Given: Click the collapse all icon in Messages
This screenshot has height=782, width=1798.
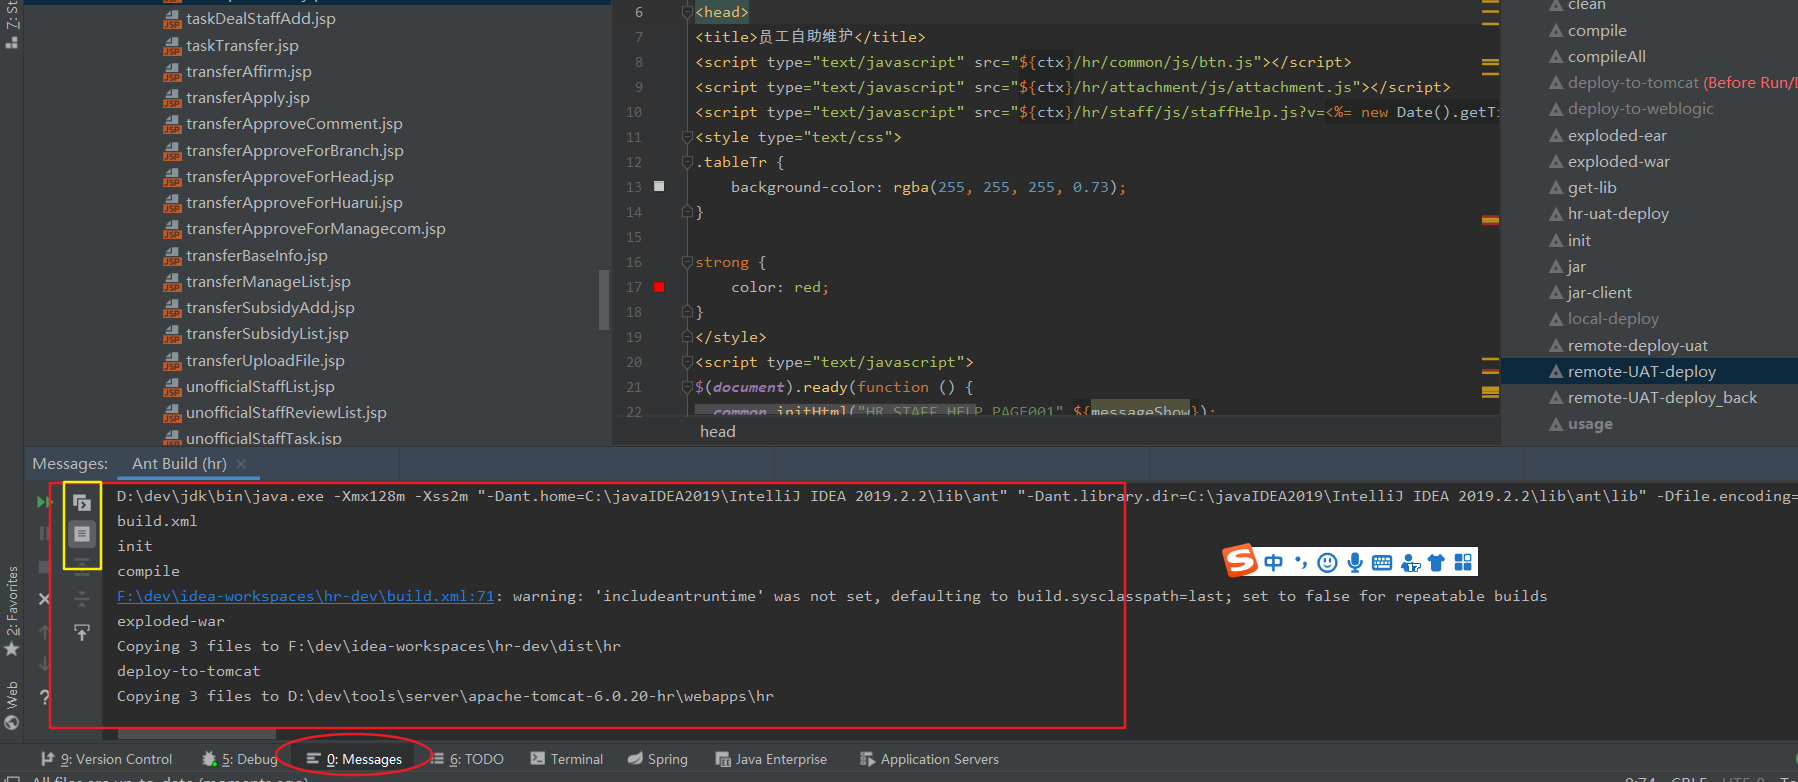Looking at the screenshot, I should [82, 599].
